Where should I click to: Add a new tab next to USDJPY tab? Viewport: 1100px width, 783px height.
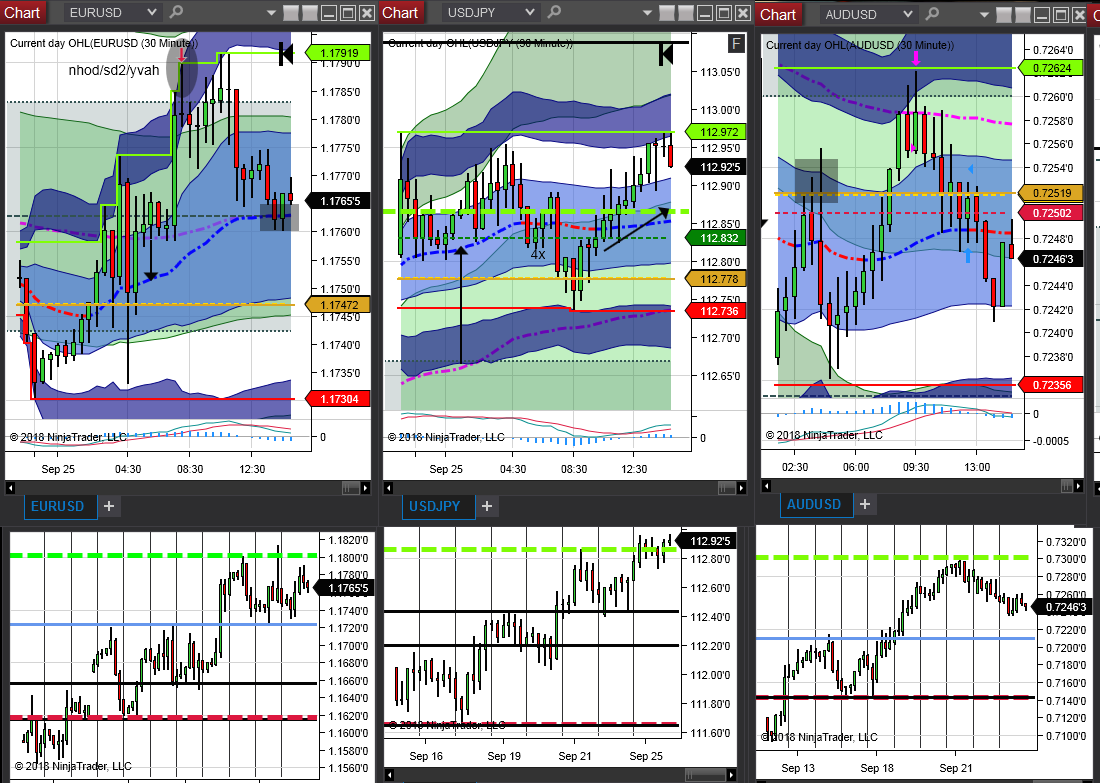click(x=487, y=506)
